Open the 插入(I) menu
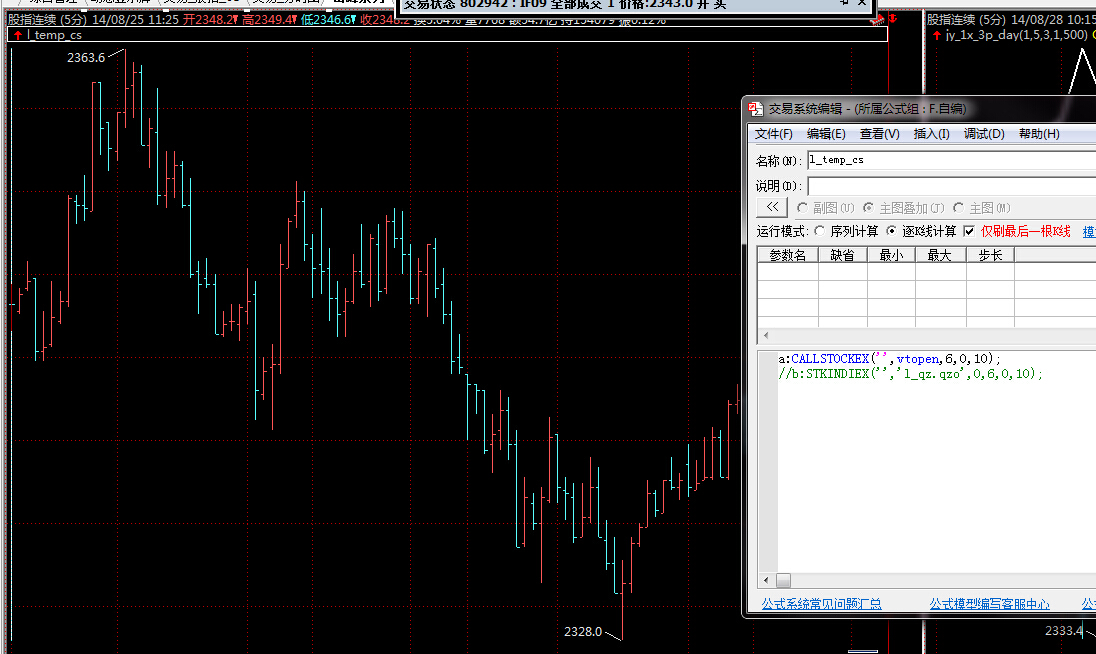The width and height of the screenshot is (1096, 654). pyautogui.click(x=931, y=133)
